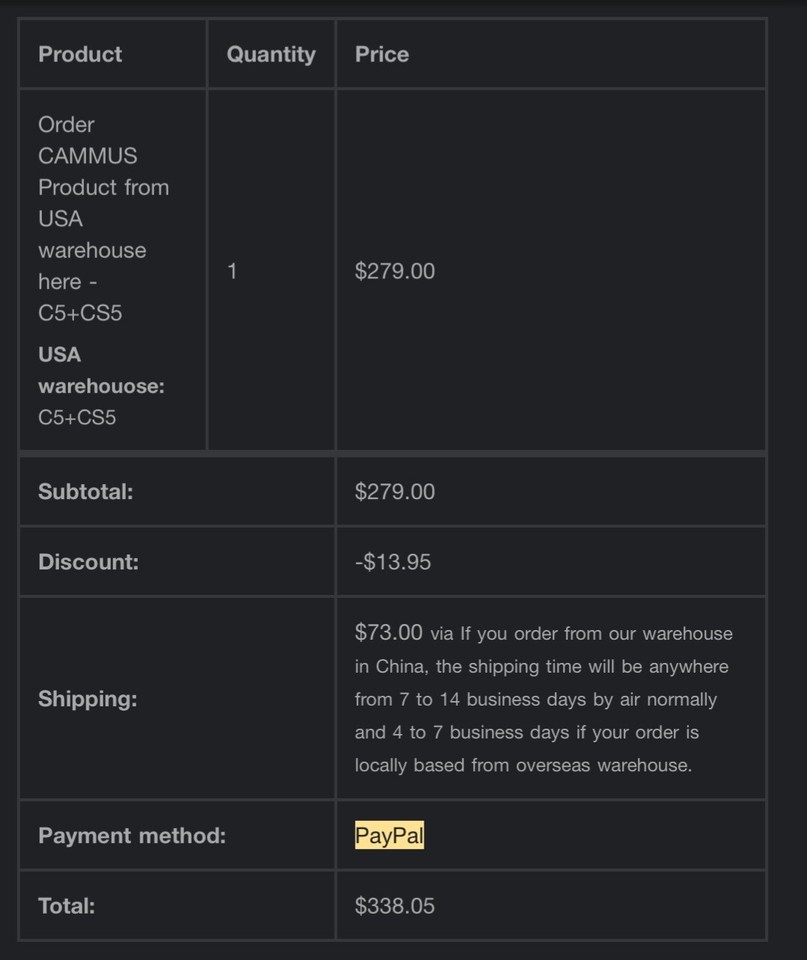Click the Quantity column header
The width and height of the screenshot is (807, 960).
coord(271,54)
